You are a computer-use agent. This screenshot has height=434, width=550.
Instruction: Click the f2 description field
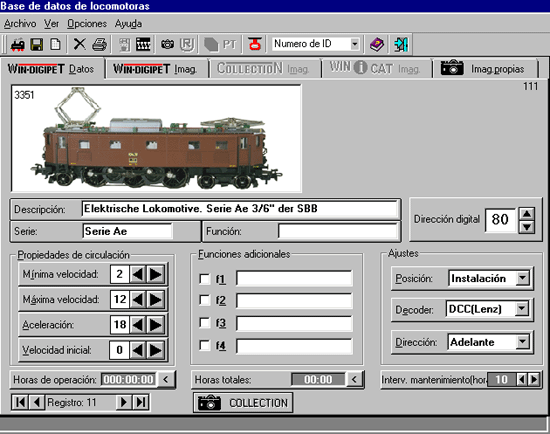coord(294,301)
